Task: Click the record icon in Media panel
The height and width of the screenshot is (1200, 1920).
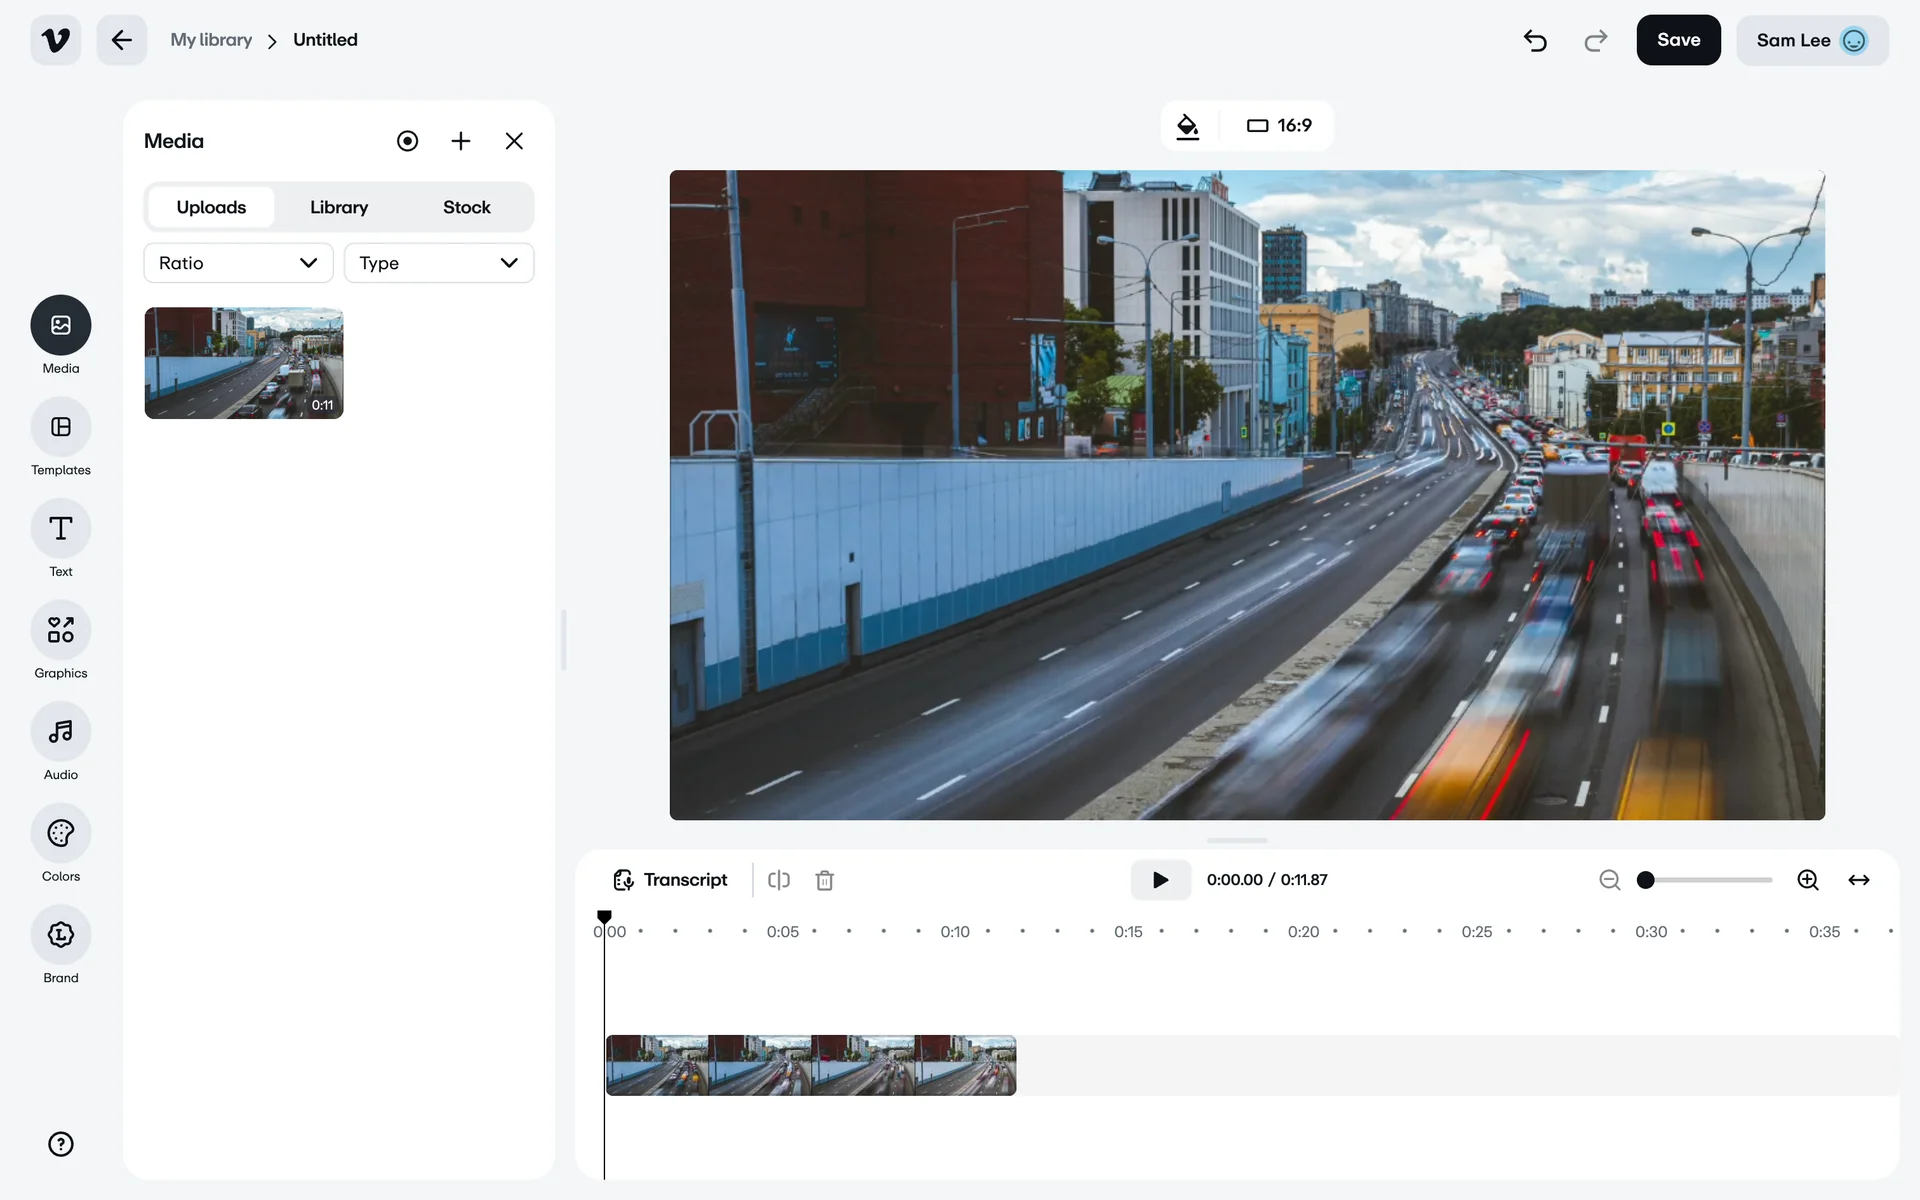Action: [x=407, y=141]
